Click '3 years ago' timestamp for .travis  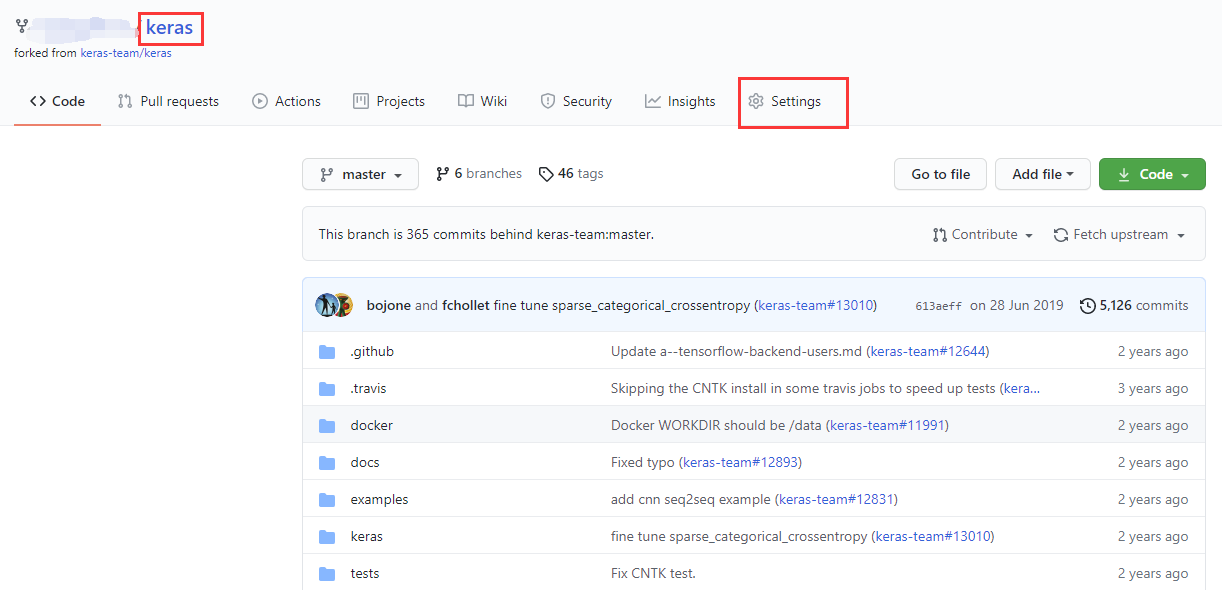pyautogui.click(x=1153, y=389)
